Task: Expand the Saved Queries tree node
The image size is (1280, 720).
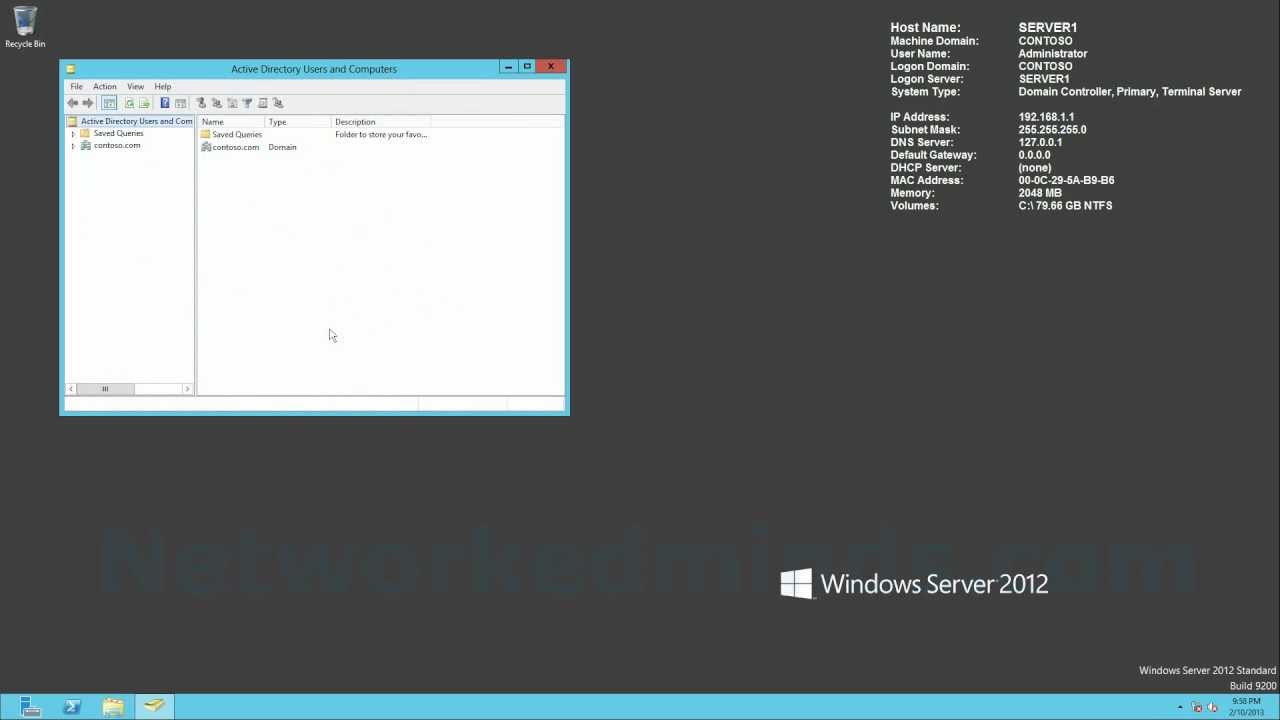Action: pos(73,134)
